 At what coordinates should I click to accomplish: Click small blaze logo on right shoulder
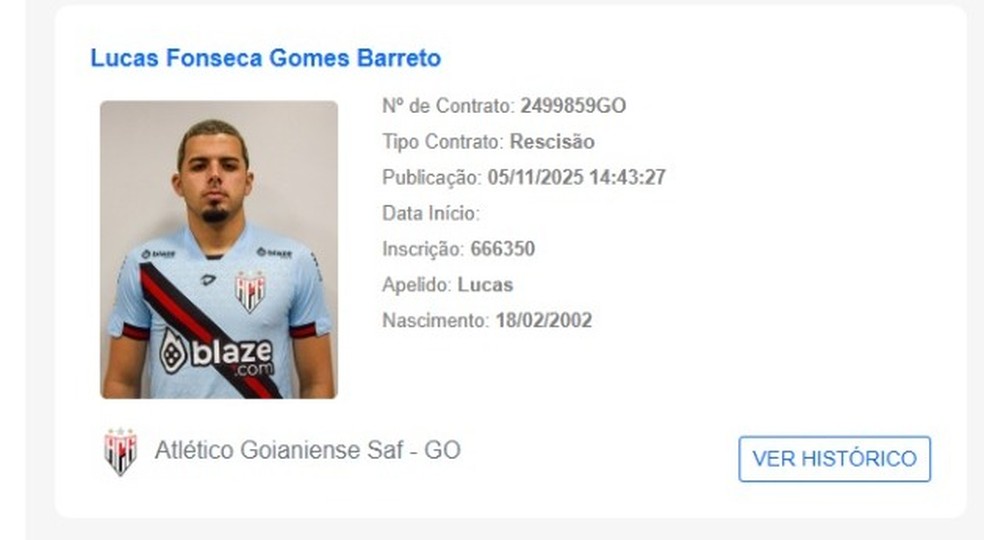274,252
